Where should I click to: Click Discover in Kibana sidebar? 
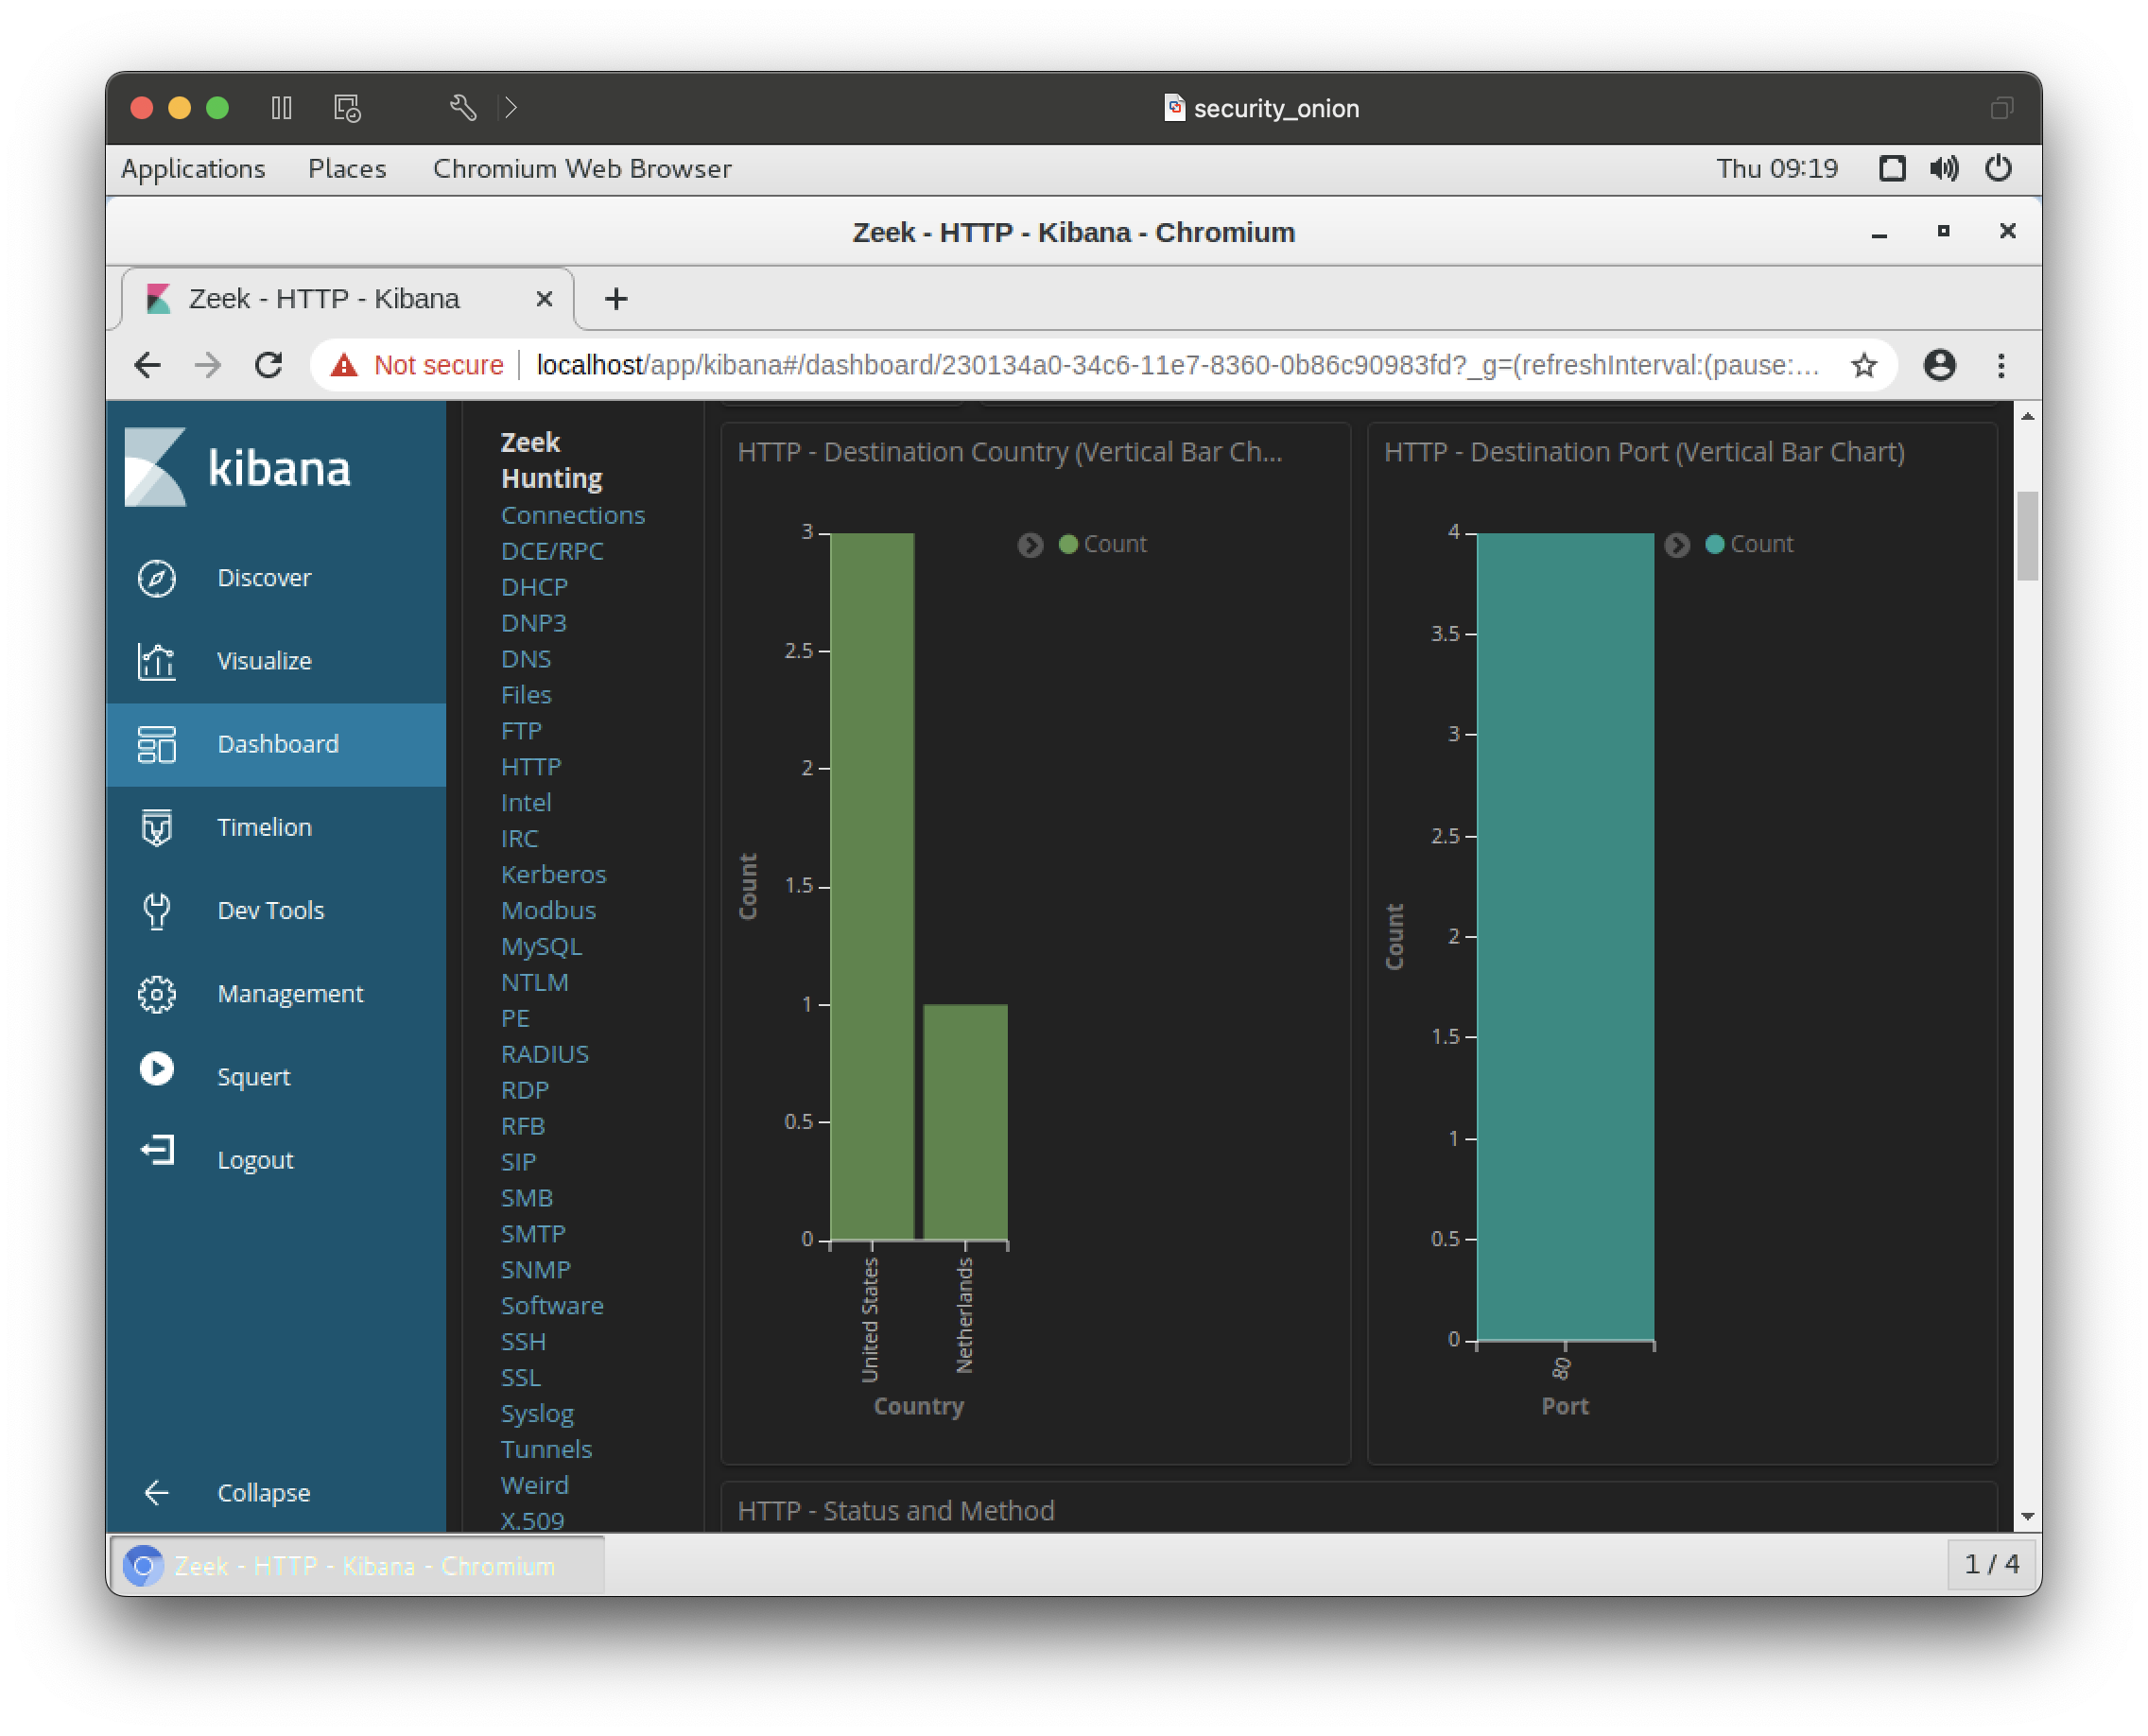tap(264, 578)
